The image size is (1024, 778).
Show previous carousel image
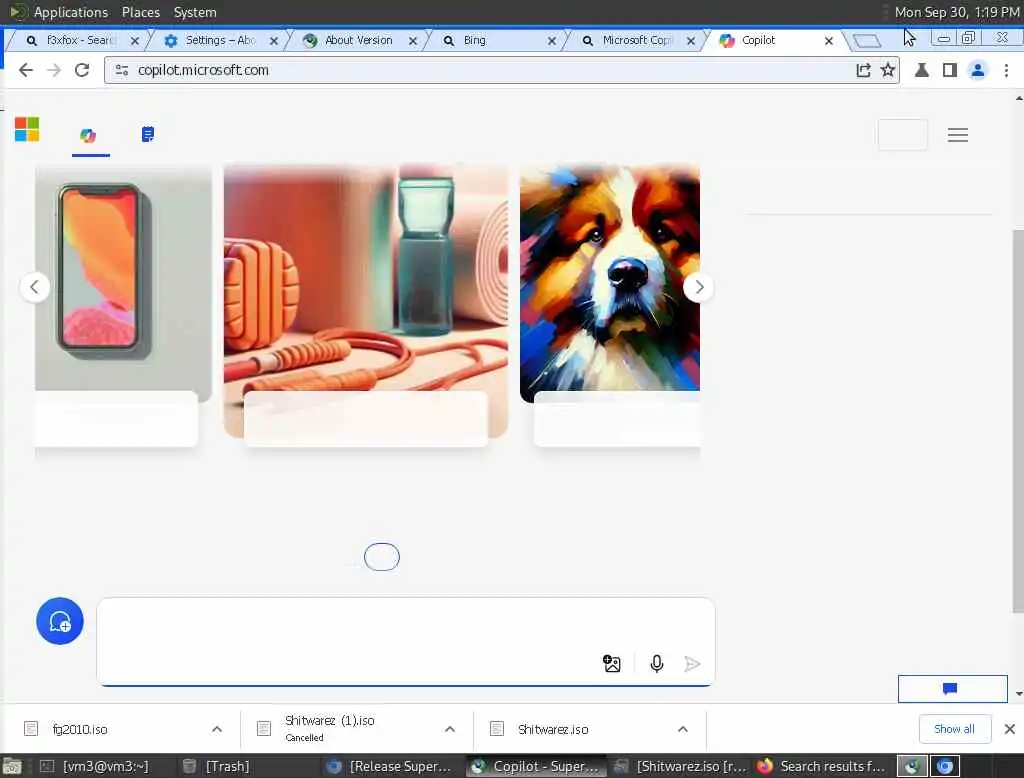35,287
